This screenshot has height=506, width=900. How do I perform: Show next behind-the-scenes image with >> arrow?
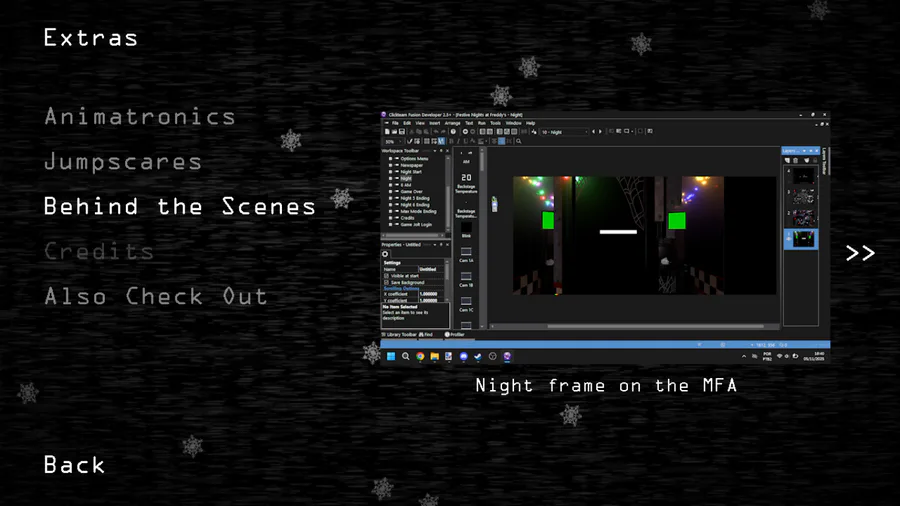(x=860, y=253)
